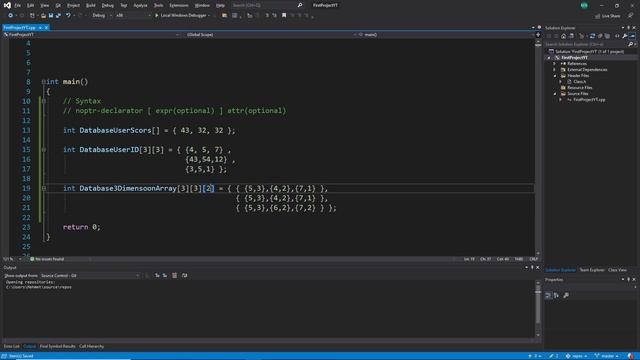Expand the References node
The image size is (640, 360).
point(555,64)
